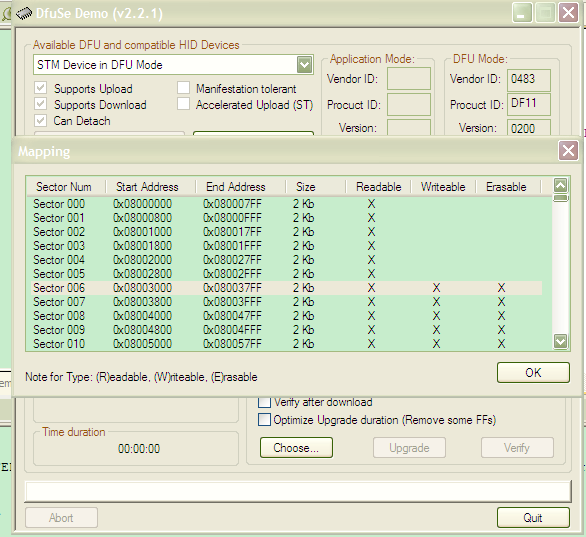The width and height of the screenshot is (586, 537).
Task: Click the Mapping list scrollbar thumb
Action: click(561, 198)
